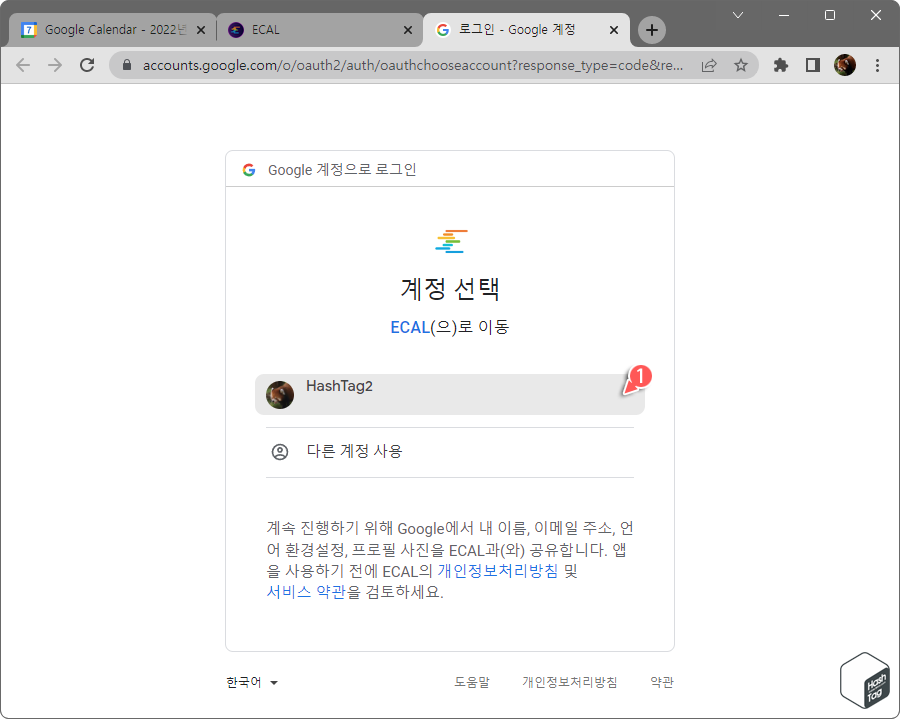Click the Google 'G' logo in header

247,168
